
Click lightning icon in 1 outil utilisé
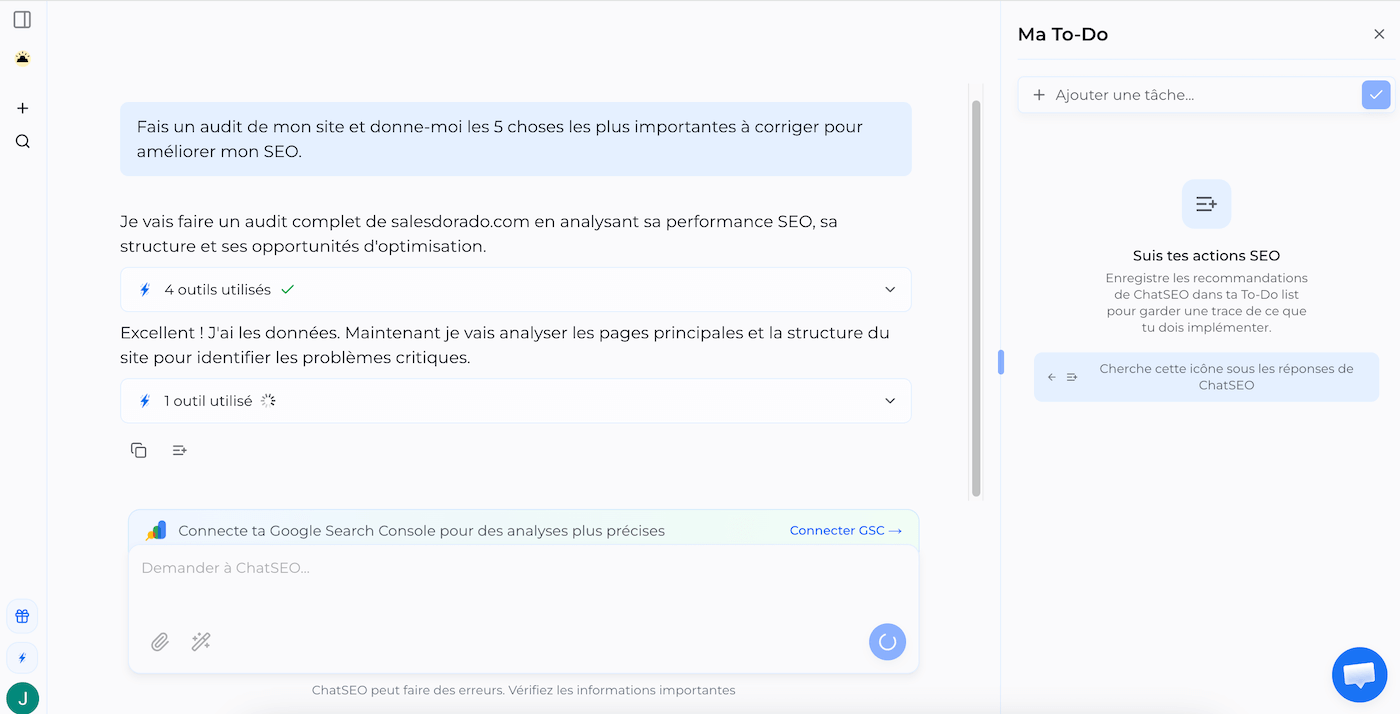click(144, 400)
